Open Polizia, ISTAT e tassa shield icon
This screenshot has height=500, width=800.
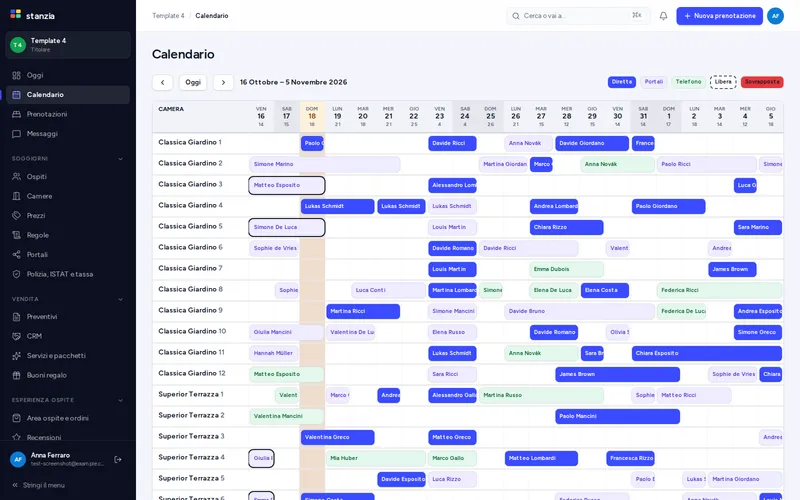pos(16,274)
